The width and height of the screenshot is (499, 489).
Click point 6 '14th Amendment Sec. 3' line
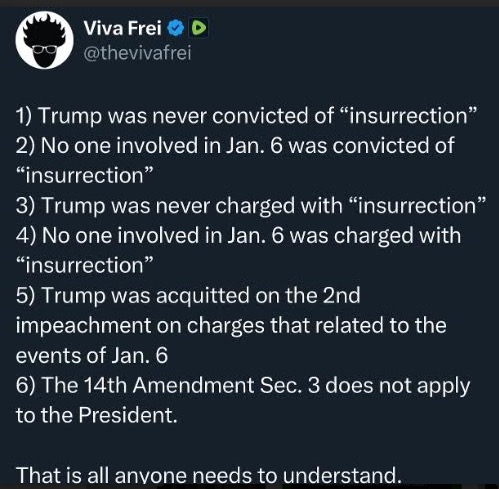pos(243,386)
